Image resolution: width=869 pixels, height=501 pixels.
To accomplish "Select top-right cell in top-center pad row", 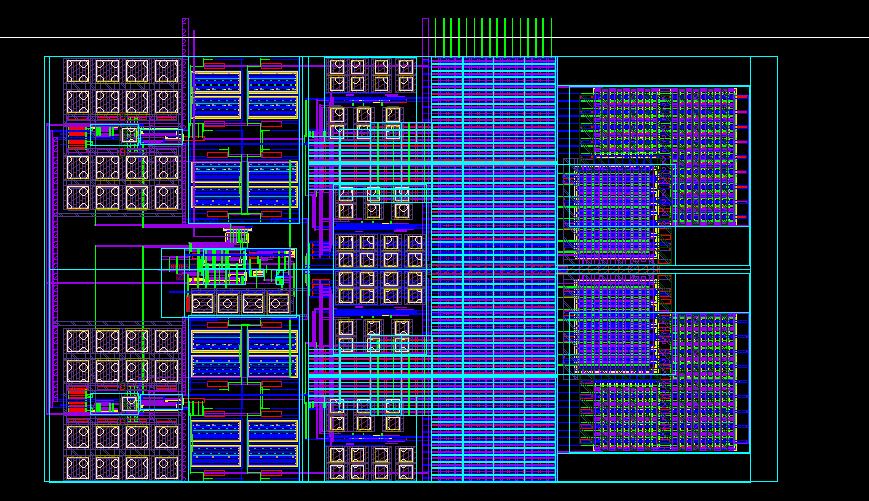I will [406, 68].
